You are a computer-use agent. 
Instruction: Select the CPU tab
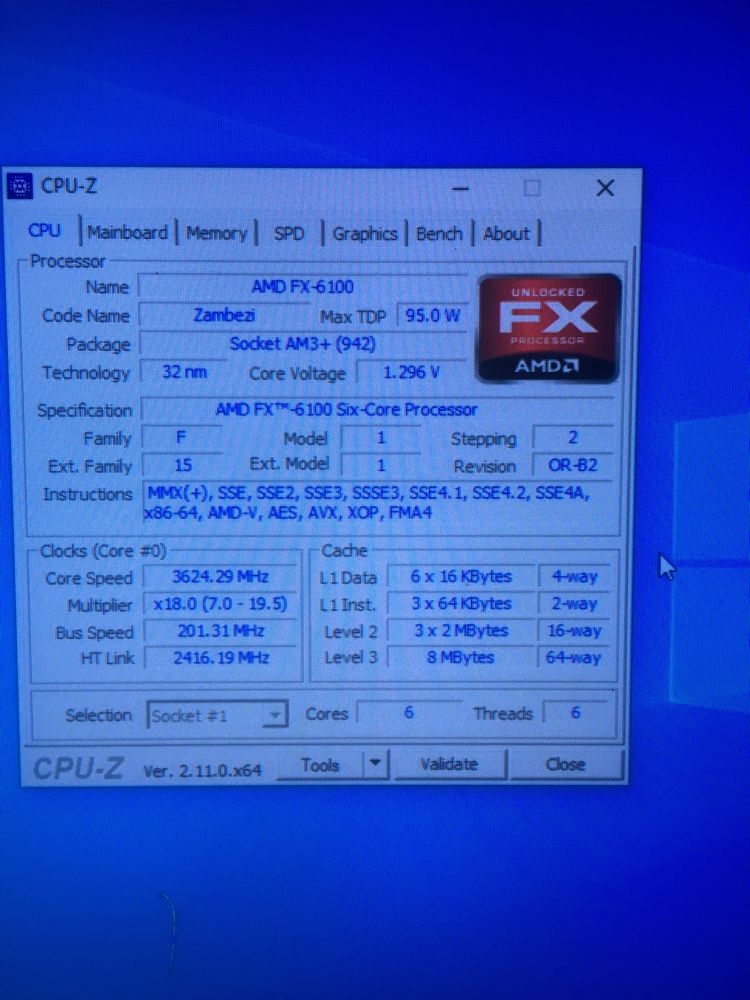tap(44, 230)
